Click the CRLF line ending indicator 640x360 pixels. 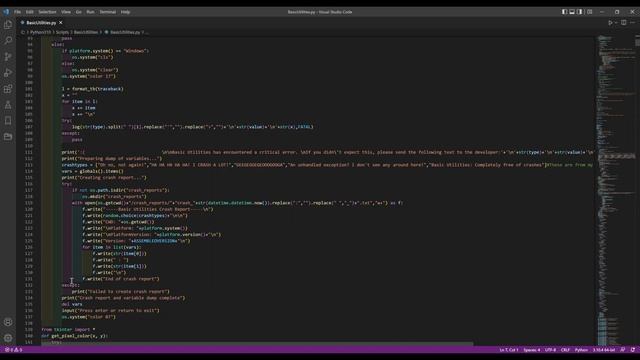click(x=565, y=350)
